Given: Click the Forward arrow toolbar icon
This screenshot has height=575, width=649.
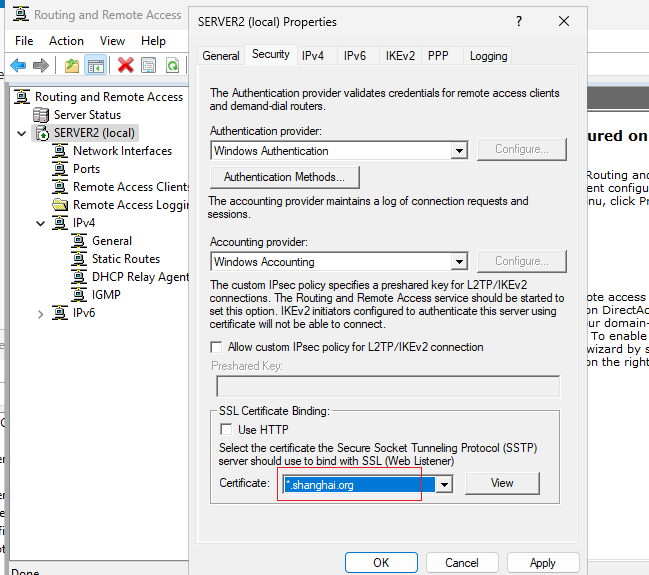Looking at the screenshot, I should coord(41,65).
